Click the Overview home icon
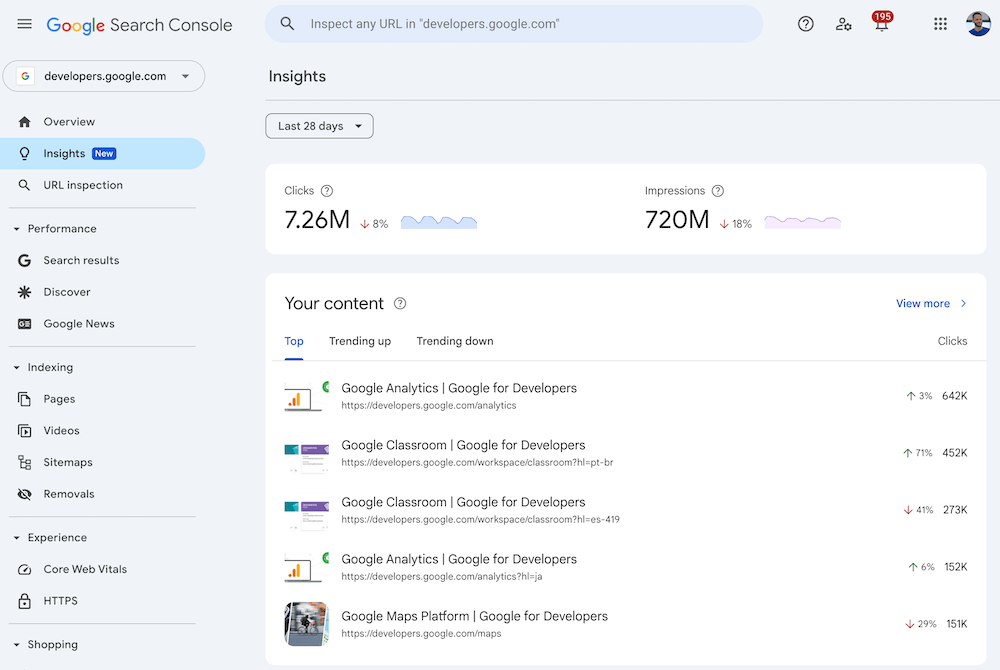Image resolution: width=1000 pixels, height=670 pixels. tap(24, 122)
